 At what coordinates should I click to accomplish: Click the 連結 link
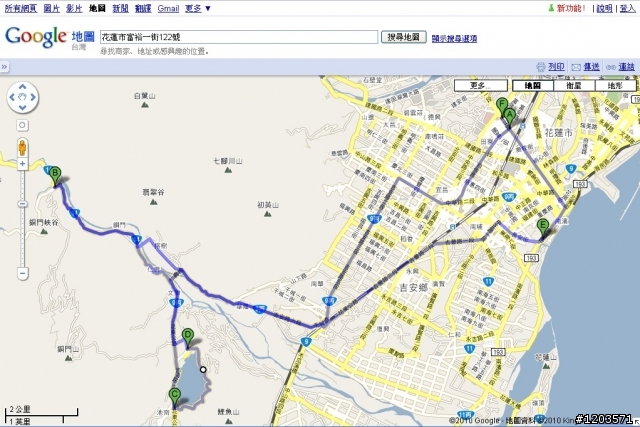pyautogui.click(x=626, y=67)
